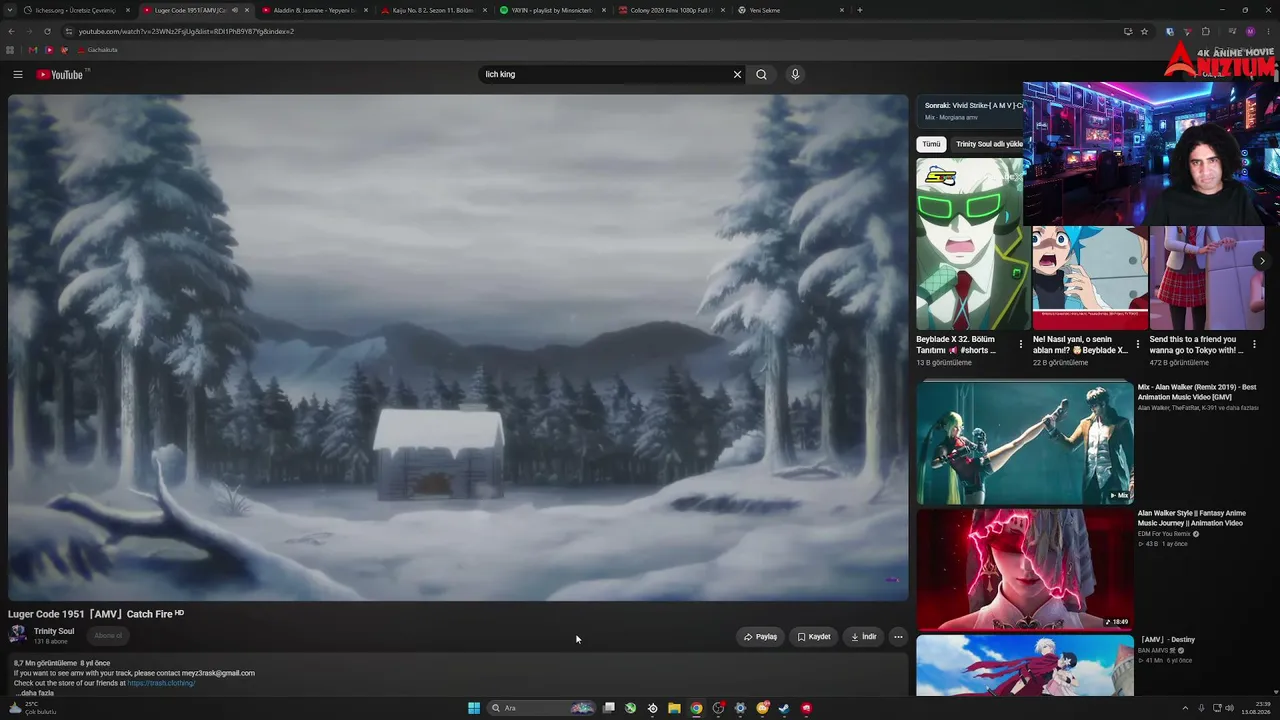Download the video with İndir
The image size is (1280, 720).
863,636
